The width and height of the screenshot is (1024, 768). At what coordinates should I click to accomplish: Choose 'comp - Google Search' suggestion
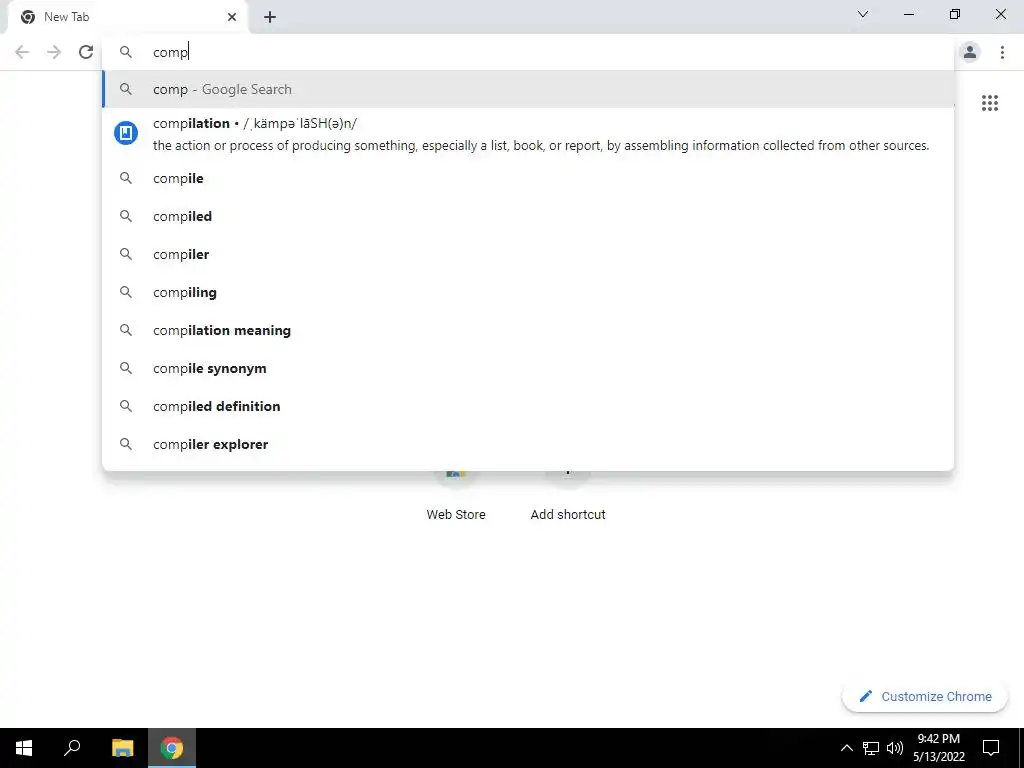pyautogui.click(x=528, y=89)
